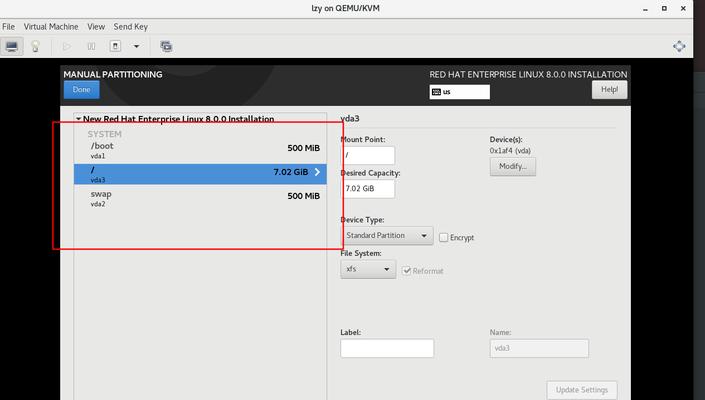Switch to fullscreen view icon

[679, 46]
